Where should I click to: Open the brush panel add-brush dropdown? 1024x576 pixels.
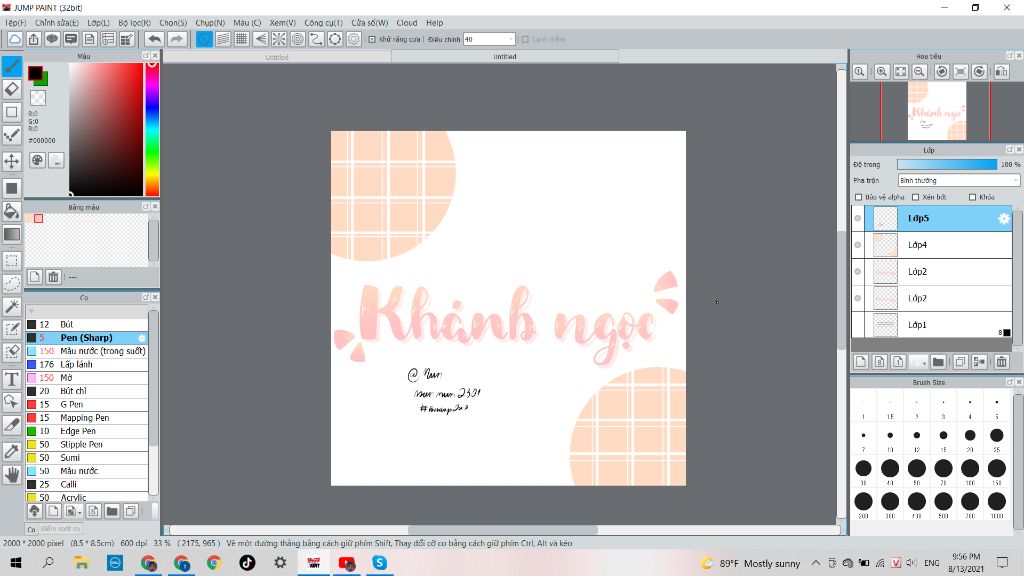tap(80, 511)
